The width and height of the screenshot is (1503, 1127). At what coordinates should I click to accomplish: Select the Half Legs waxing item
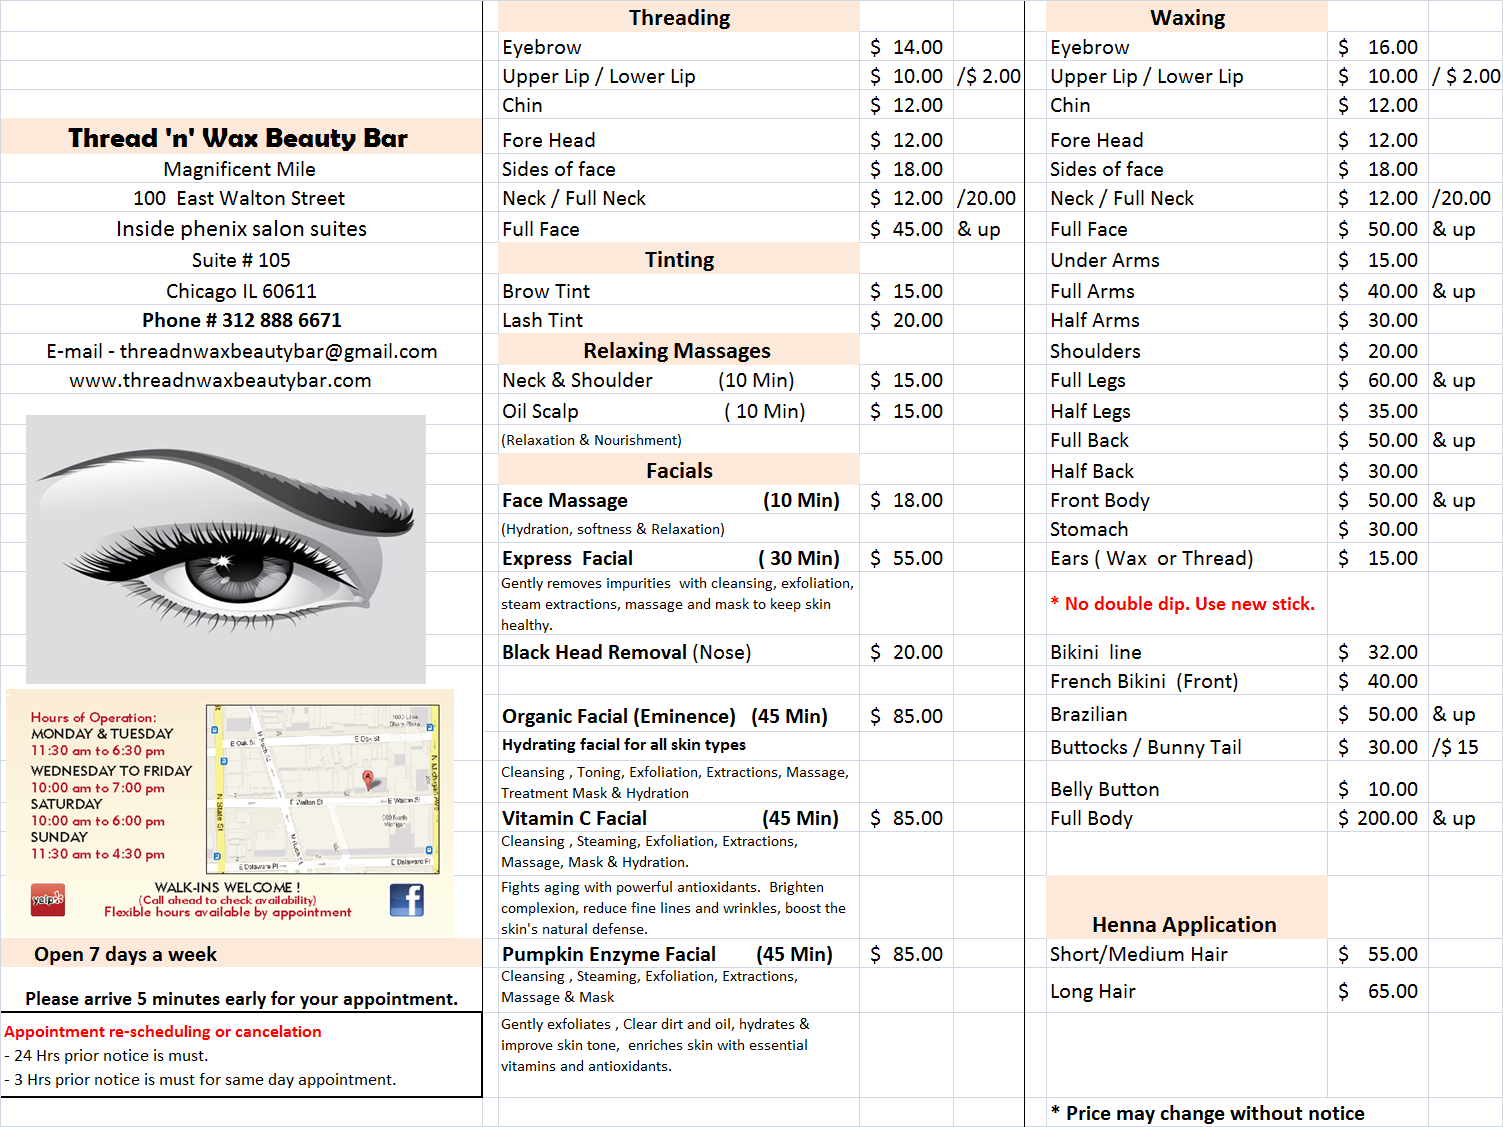pyautogui.click(x=1090, y=411)
